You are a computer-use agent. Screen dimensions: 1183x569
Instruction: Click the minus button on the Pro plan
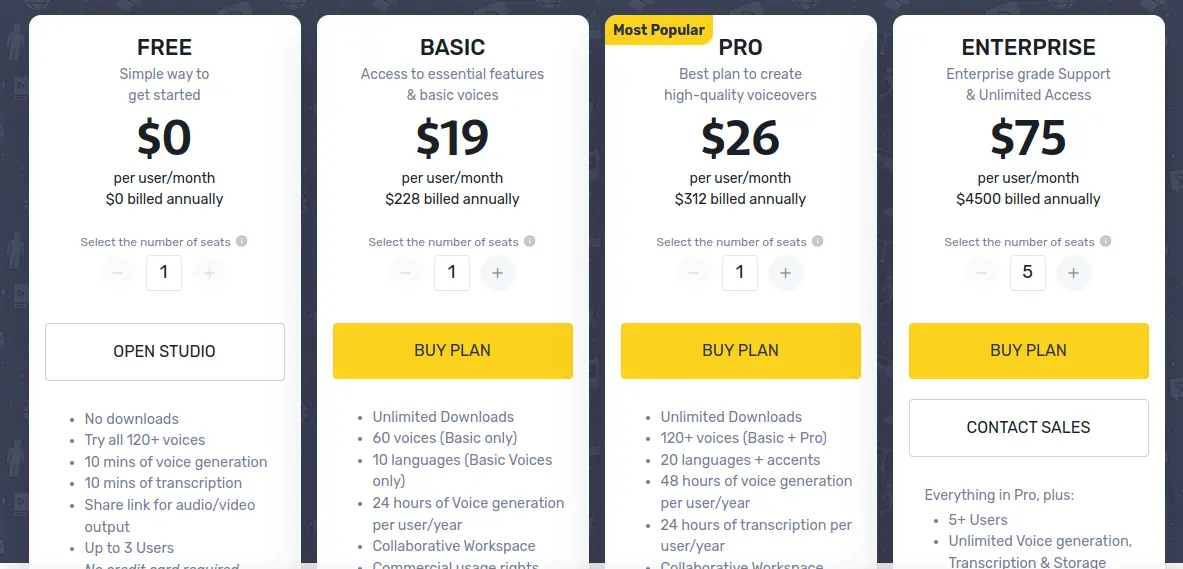(693, 273)
